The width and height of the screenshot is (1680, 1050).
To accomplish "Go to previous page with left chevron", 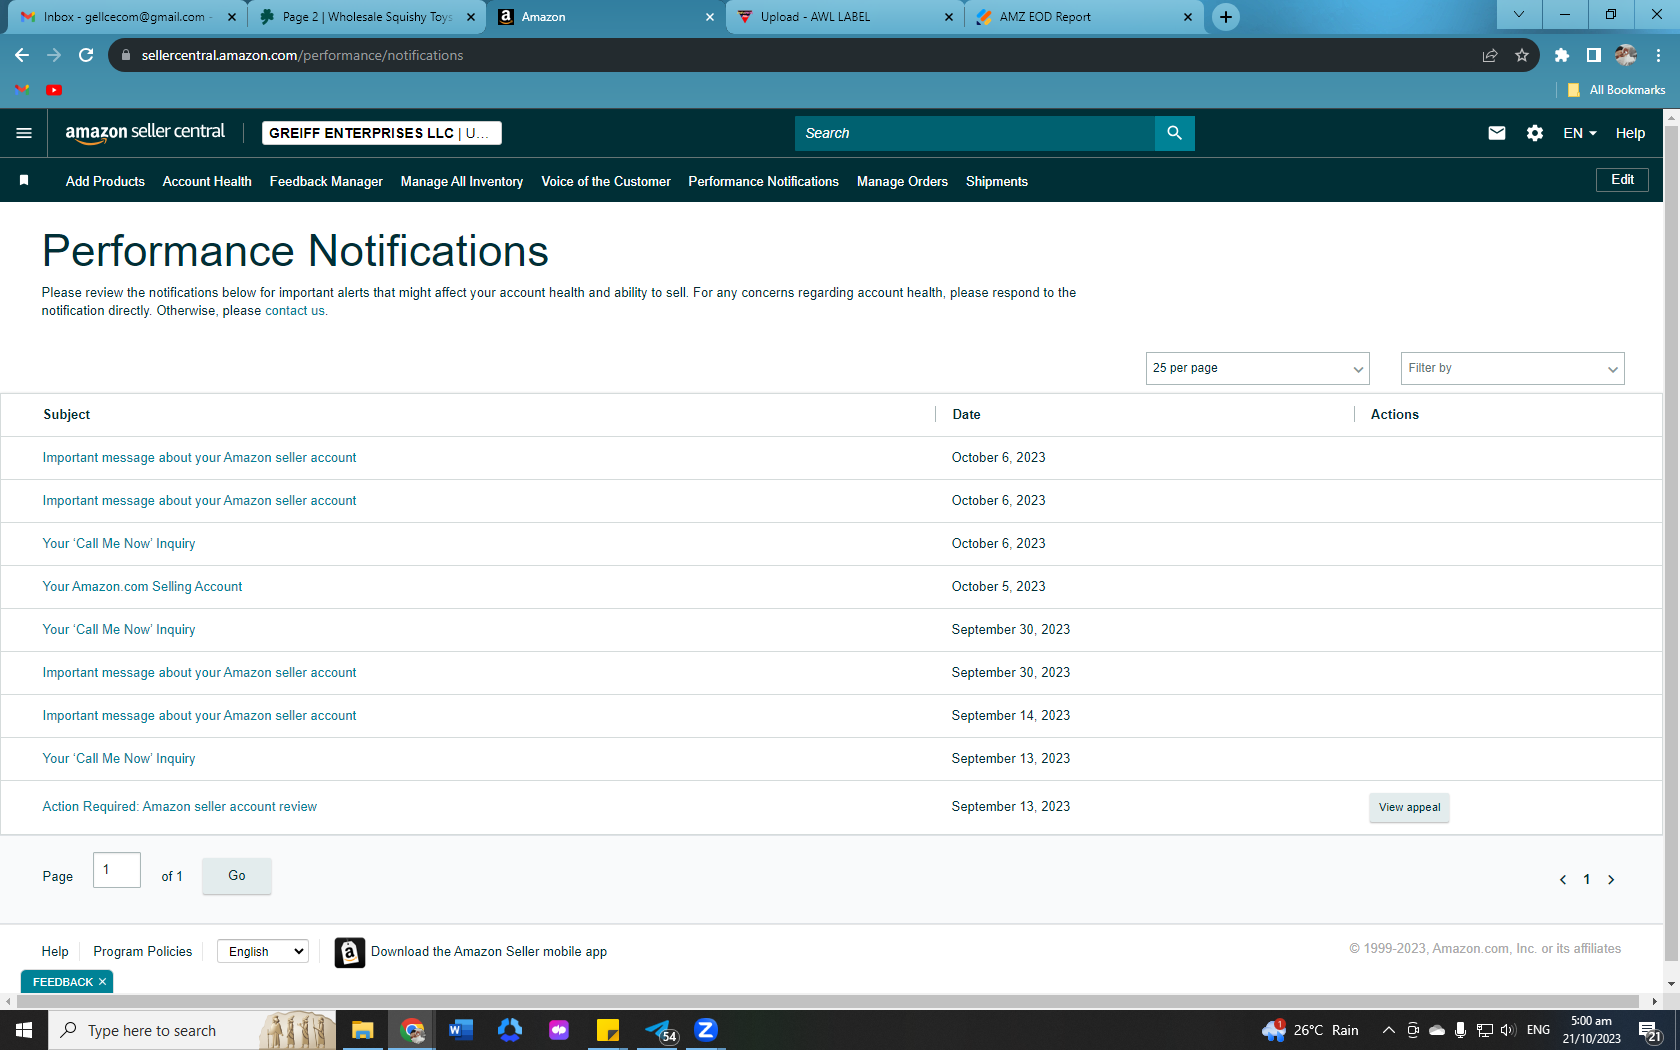I will [1563, 880].
